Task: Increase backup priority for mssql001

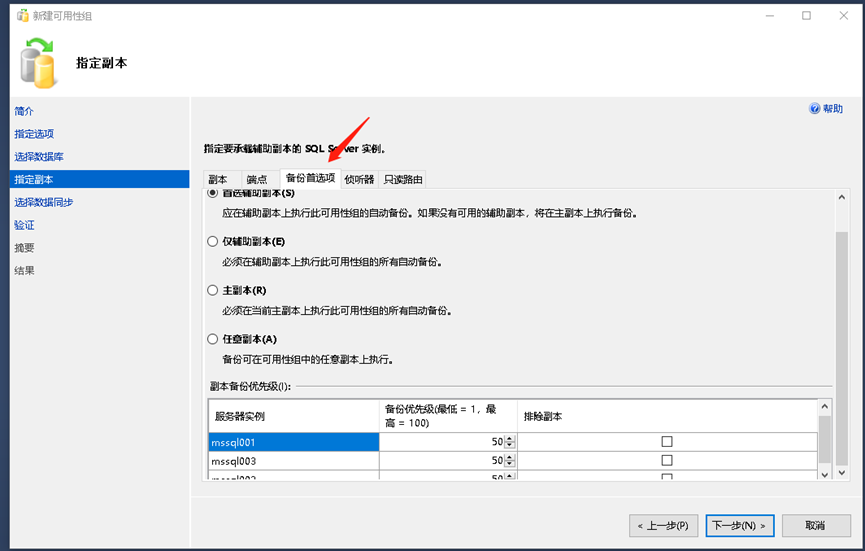Action: tap(510, 439)
